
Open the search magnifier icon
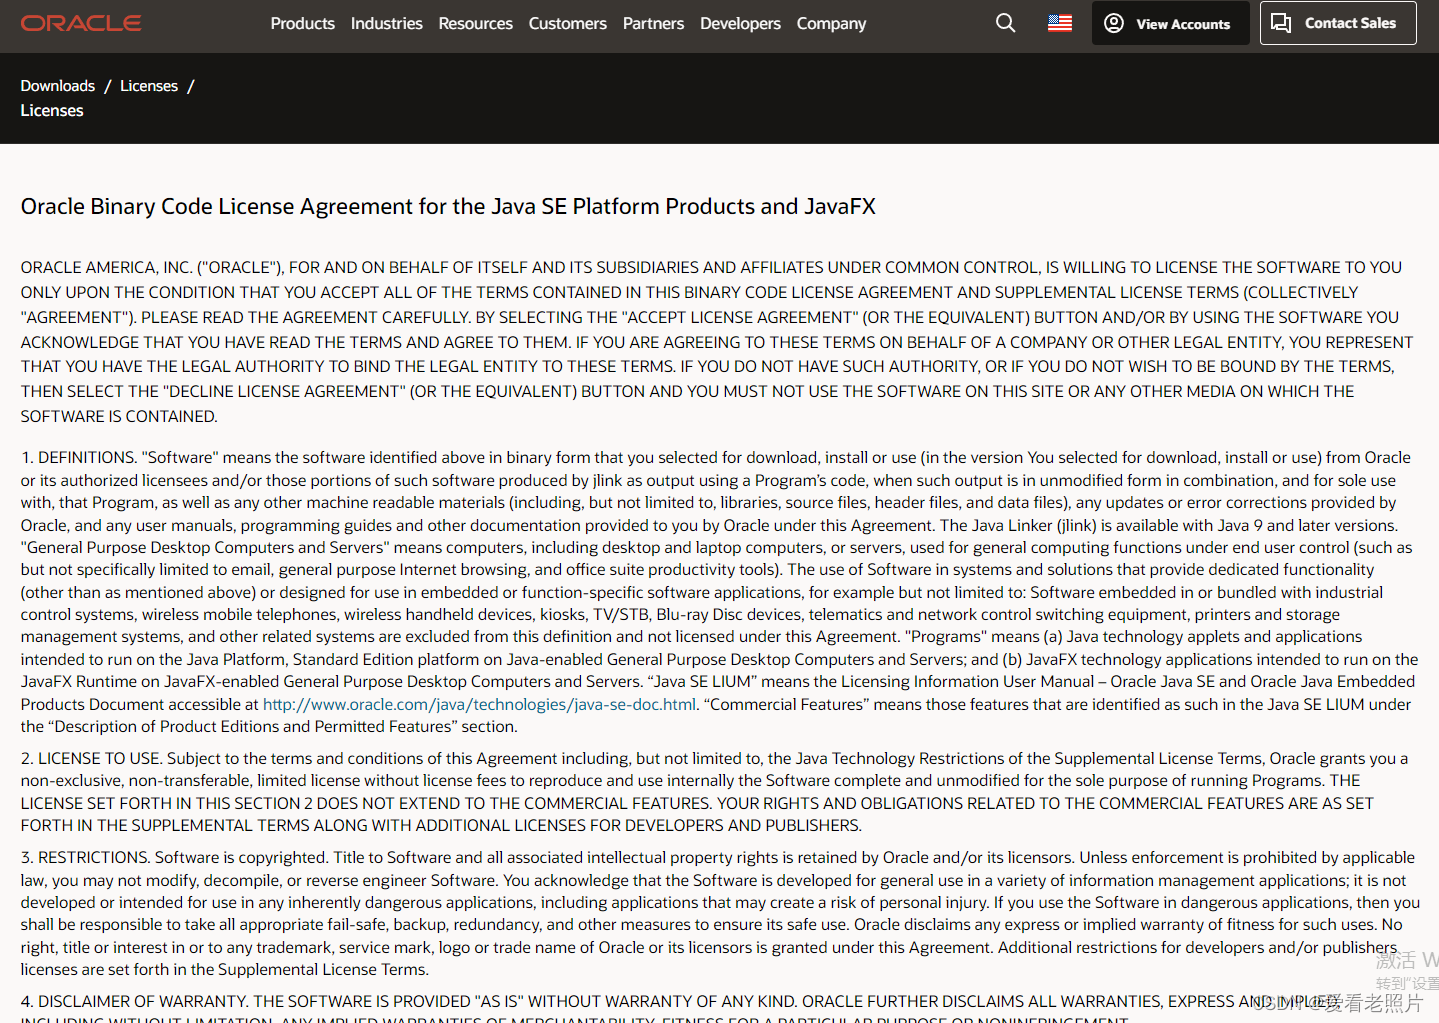(x=1006, y=23)
